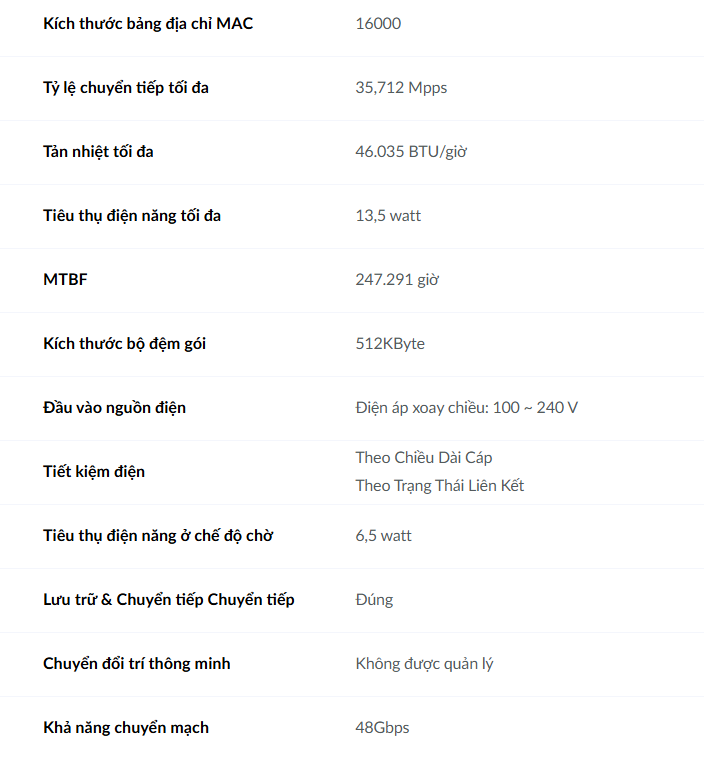The width and height of the screenshot is (704, 760).
Task: Click the 'Kích thước bộ đệm gói' label
Action: tap(125, 344)
